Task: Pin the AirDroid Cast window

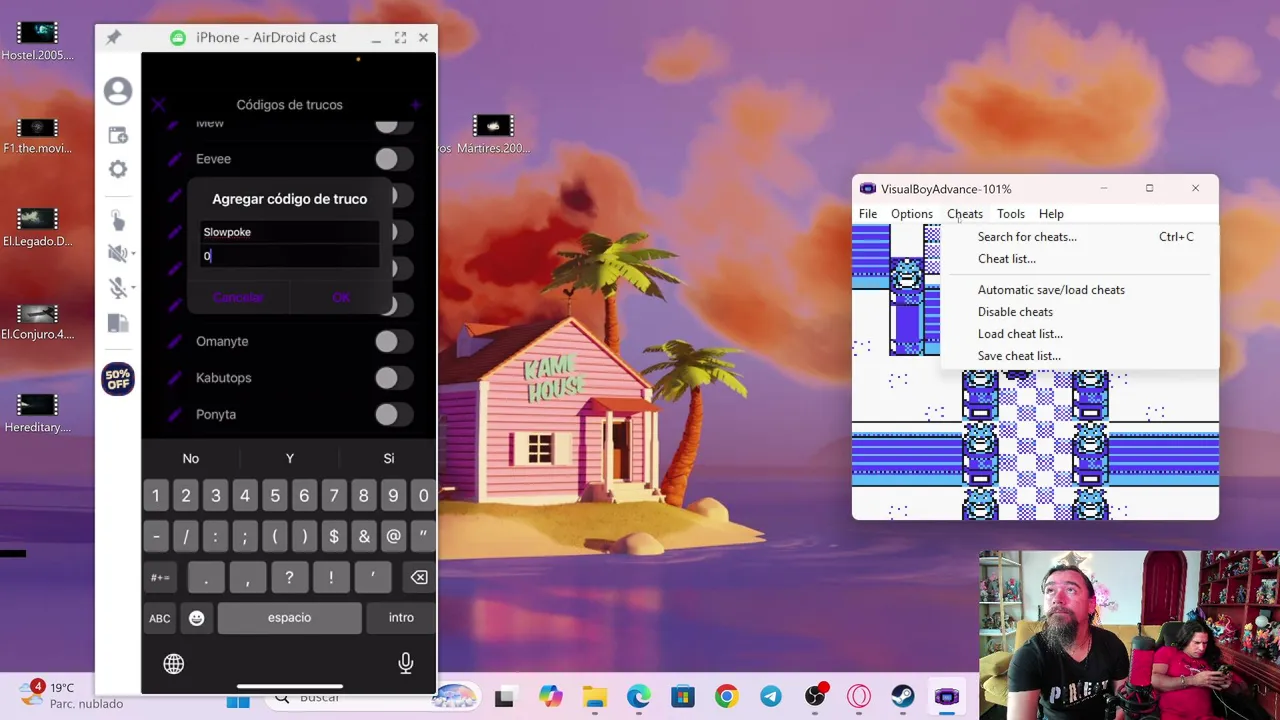Action: point(113,37)
